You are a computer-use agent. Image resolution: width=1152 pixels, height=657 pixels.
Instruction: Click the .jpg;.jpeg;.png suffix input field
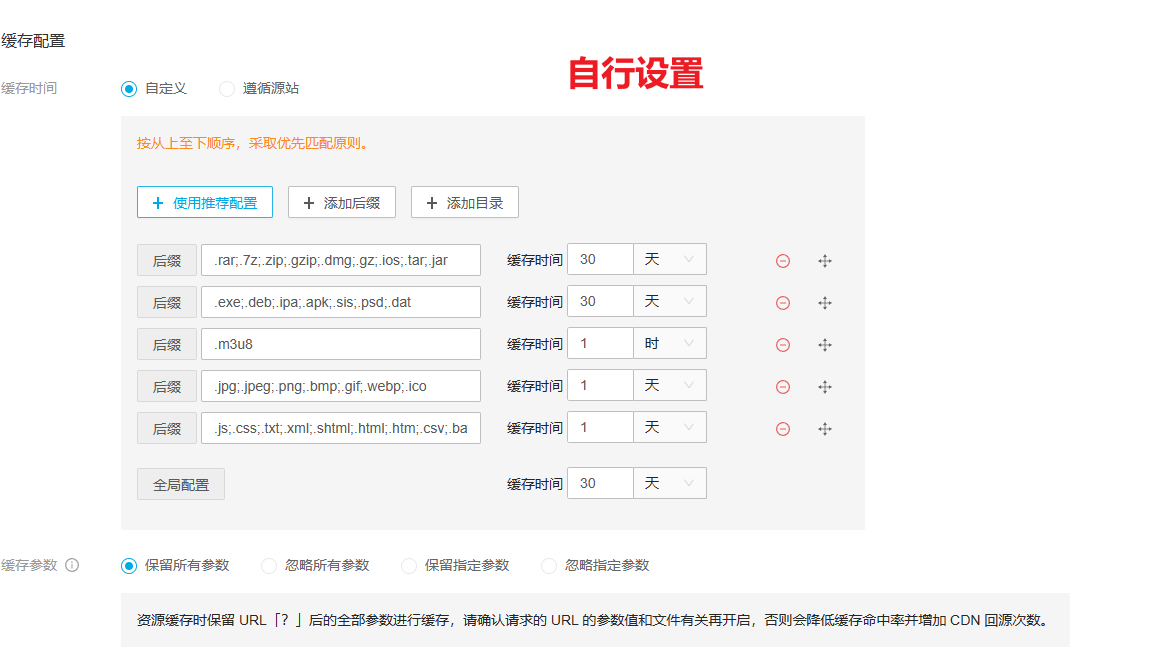pos(340,386)
